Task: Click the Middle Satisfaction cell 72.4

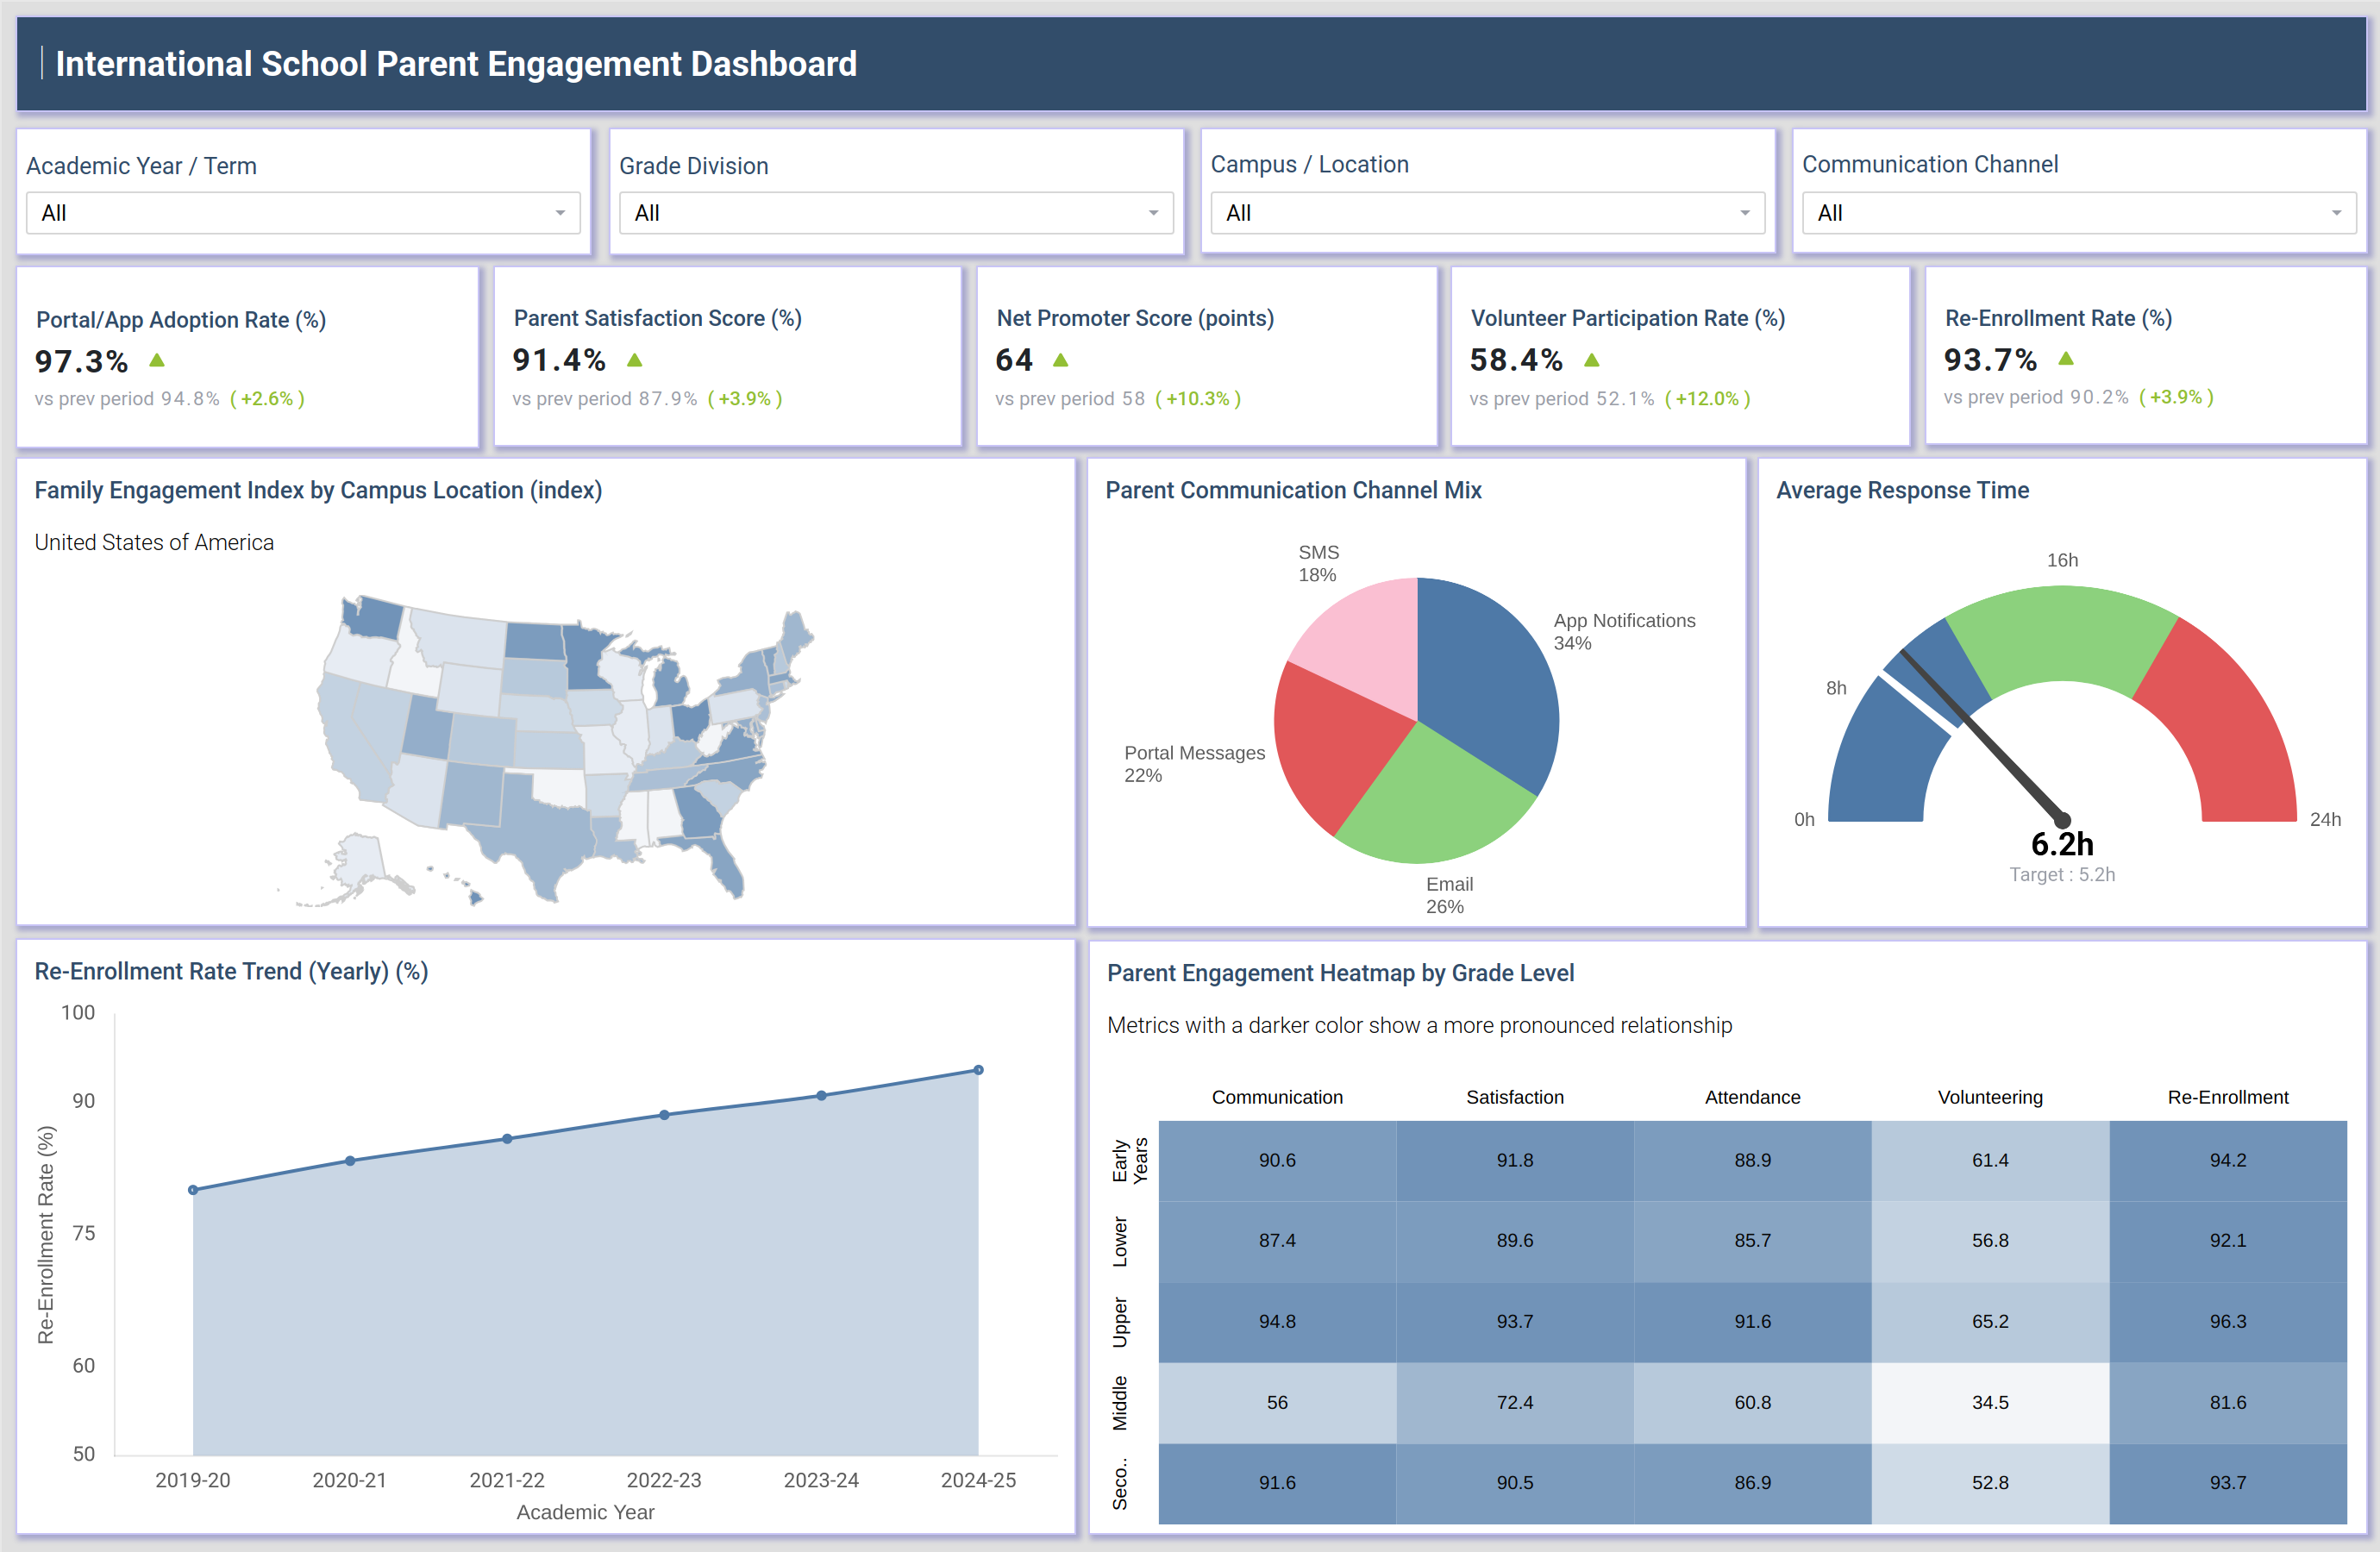Action: [x=1515, y=1402]
